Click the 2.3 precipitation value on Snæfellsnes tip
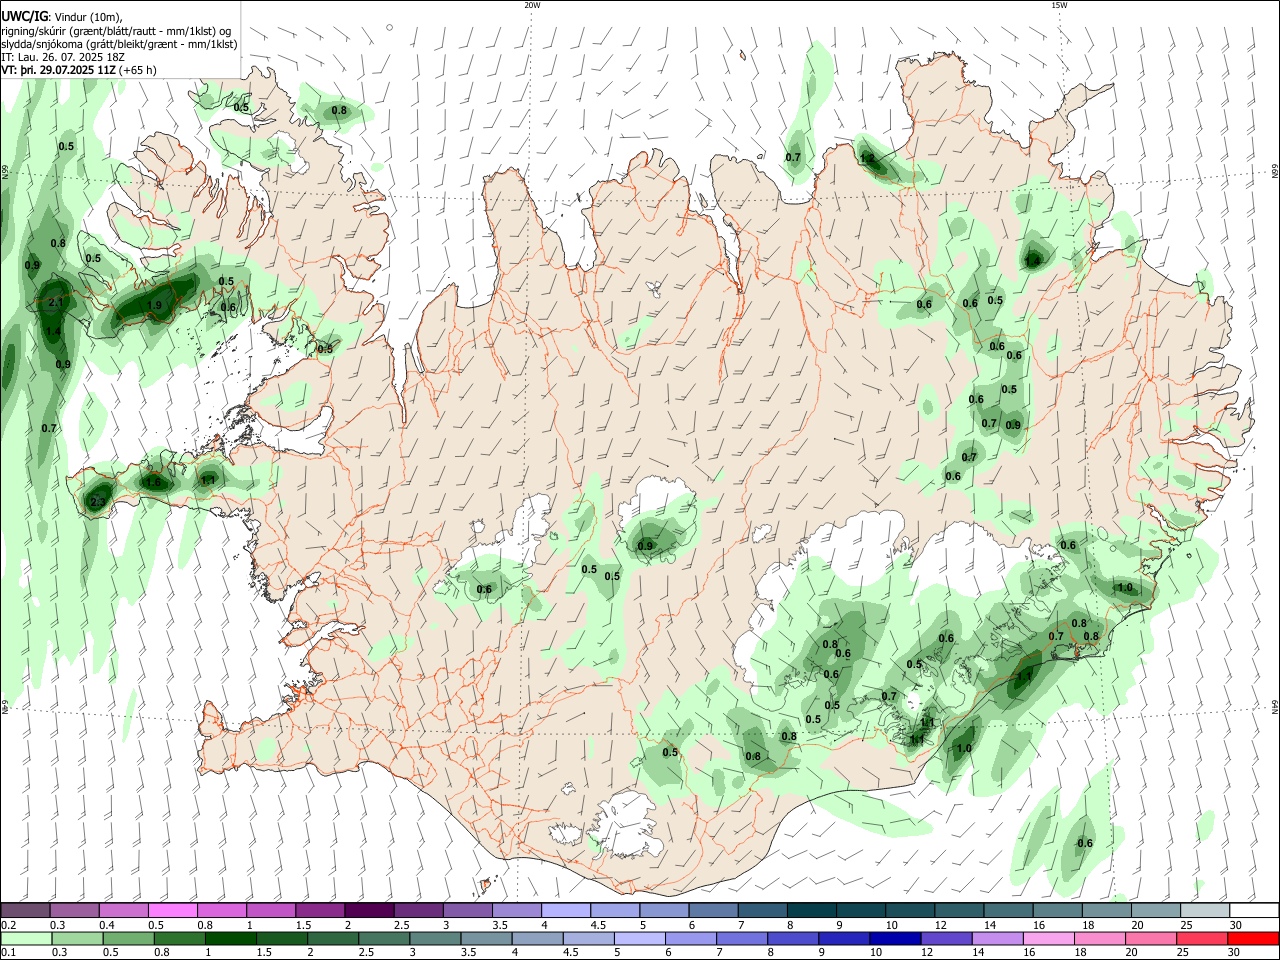 click(x=97, y=502)
